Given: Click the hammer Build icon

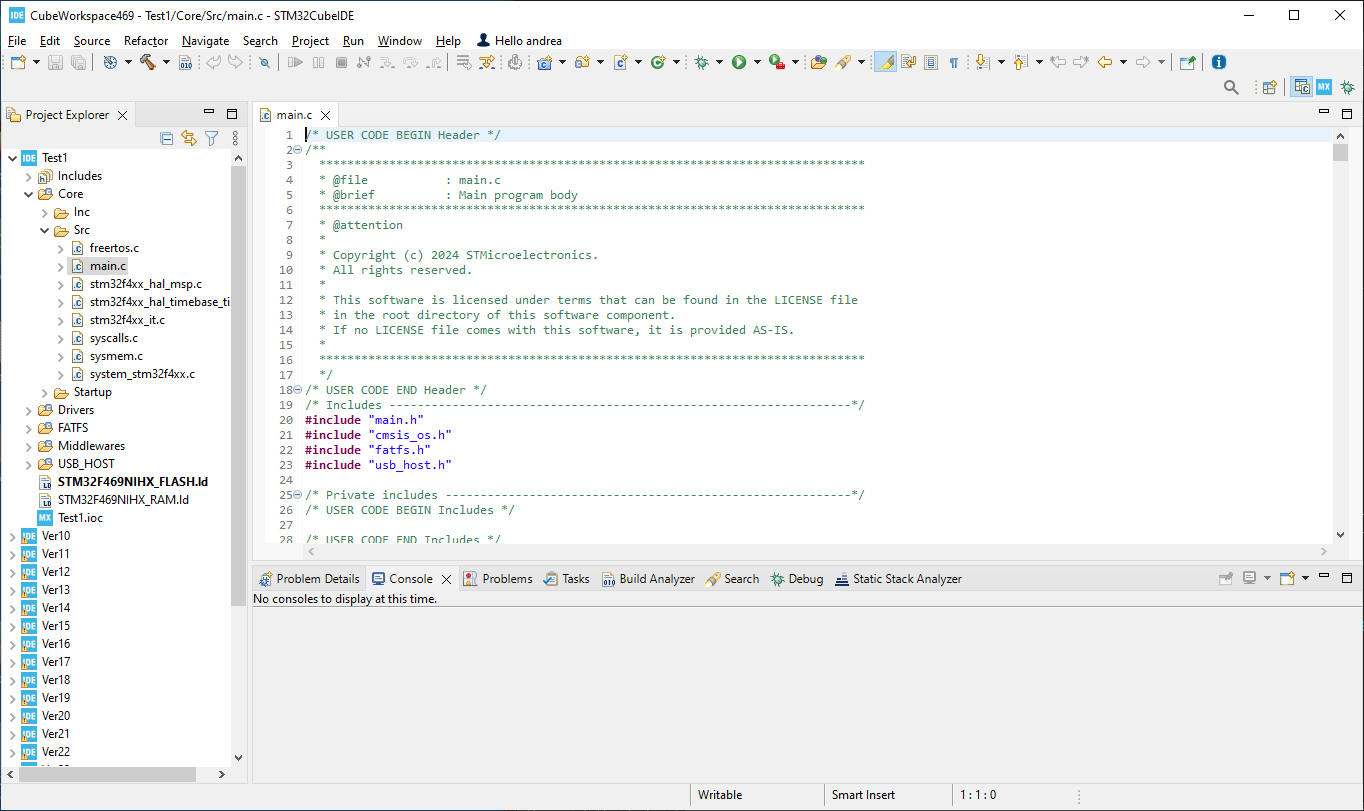Looking at the screenshot, I should (147, 62).
